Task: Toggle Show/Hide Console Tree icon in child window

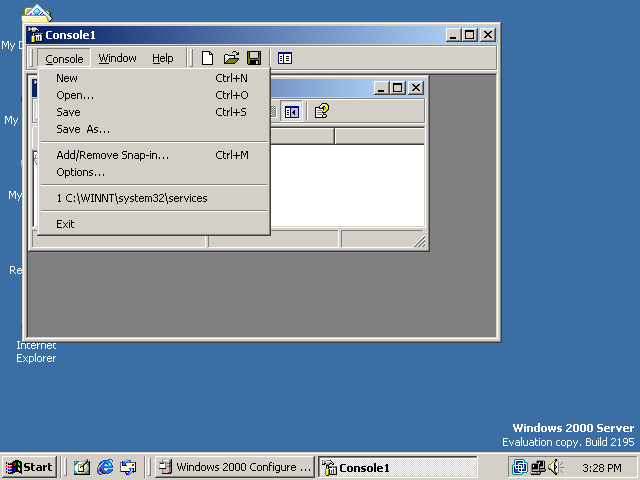Action: tap(291, 112)
